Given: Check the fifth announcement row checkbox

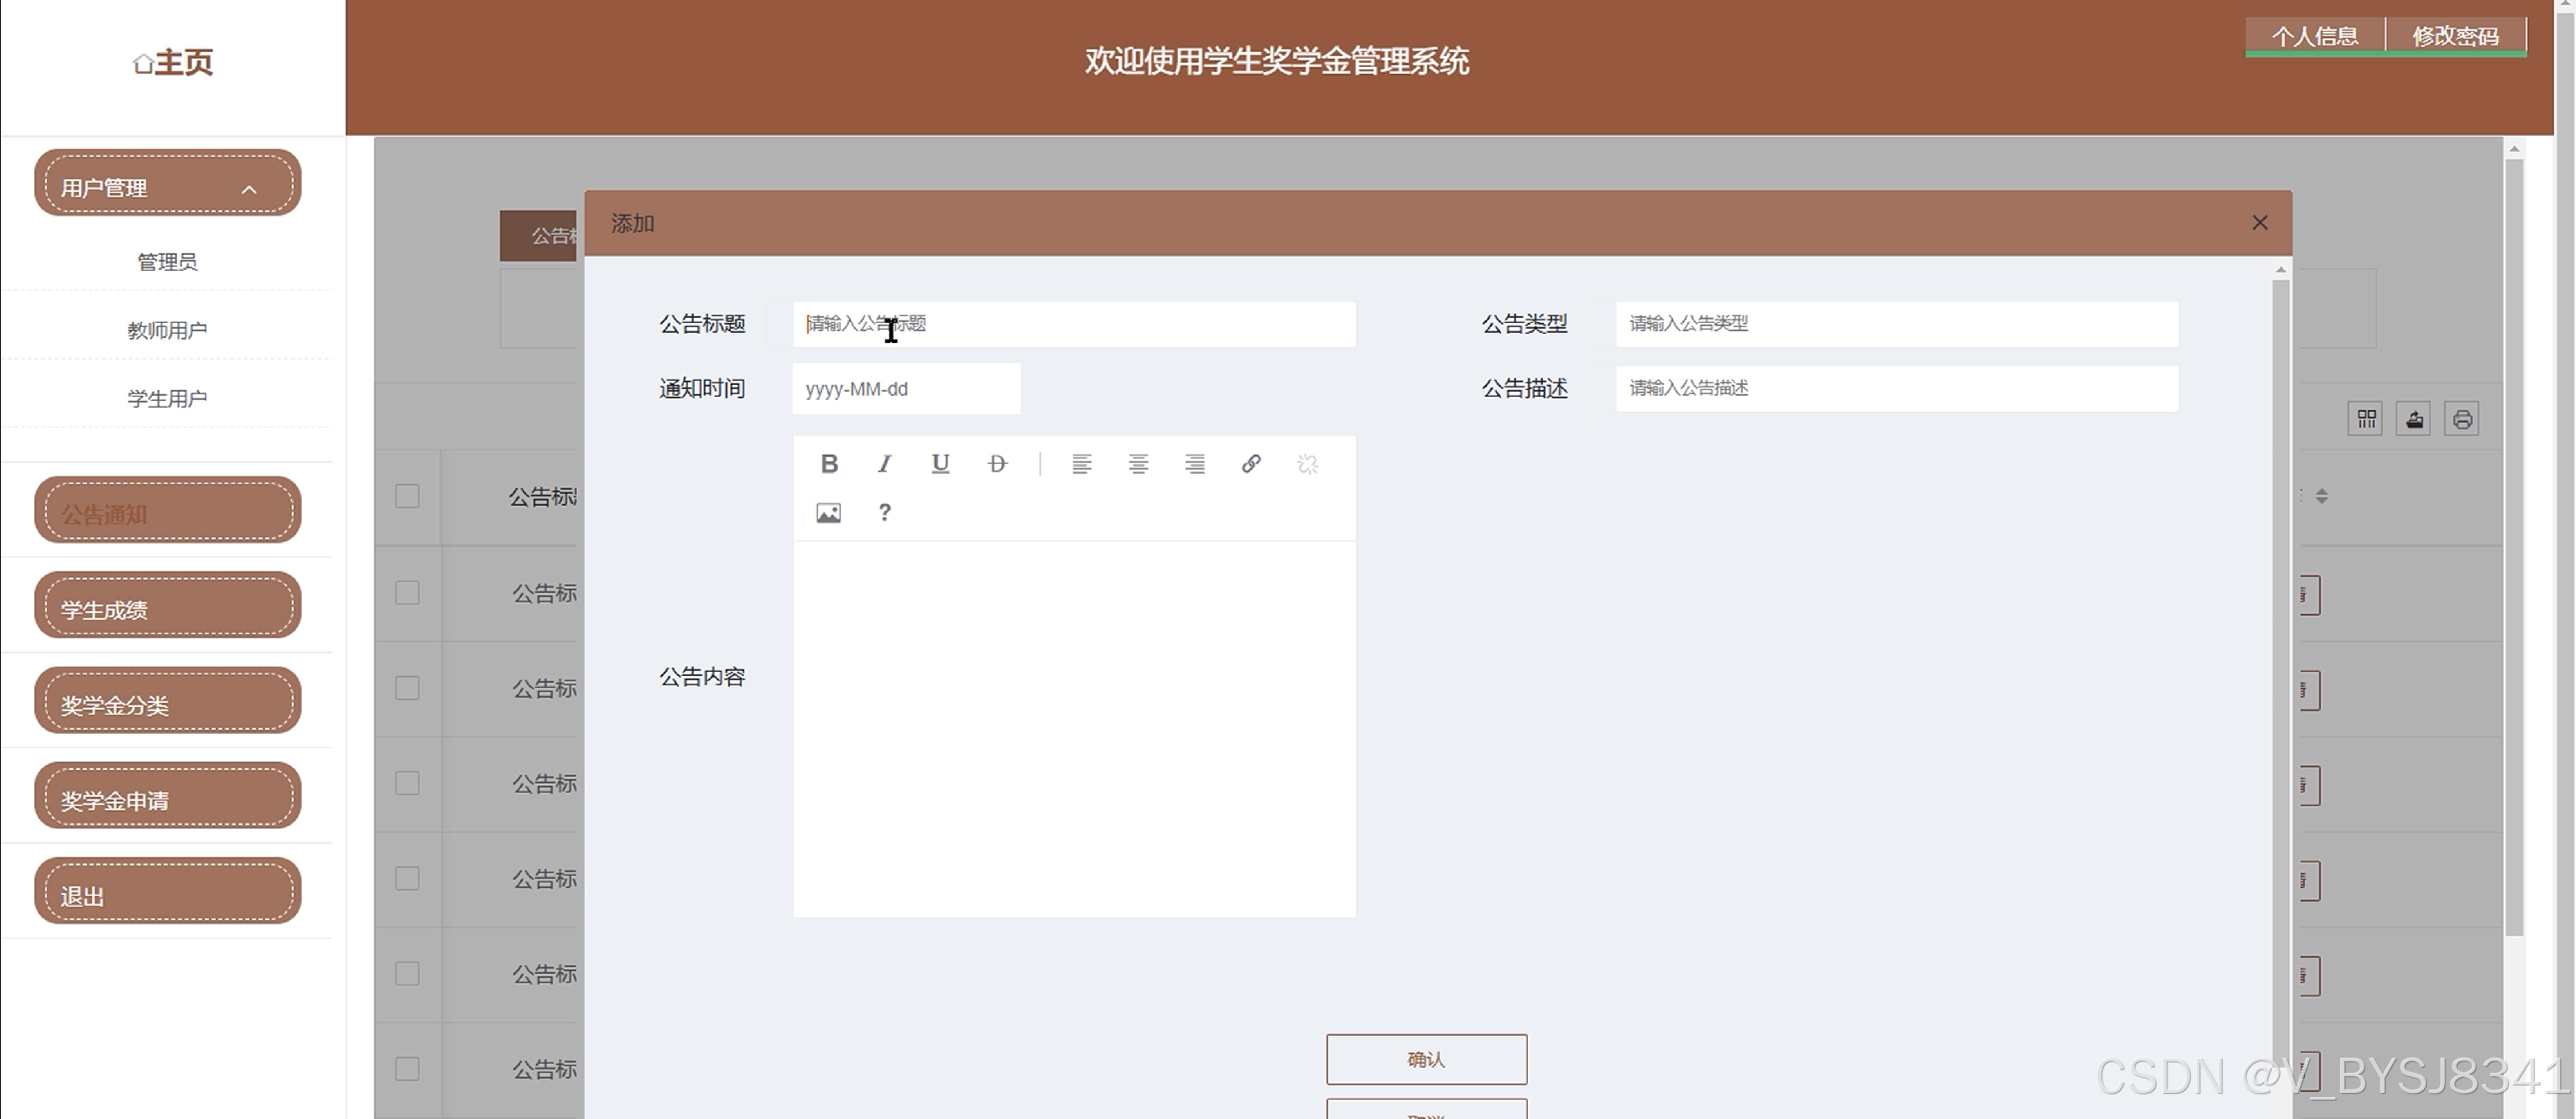Looking at the screenshot, I should [407, 973].
